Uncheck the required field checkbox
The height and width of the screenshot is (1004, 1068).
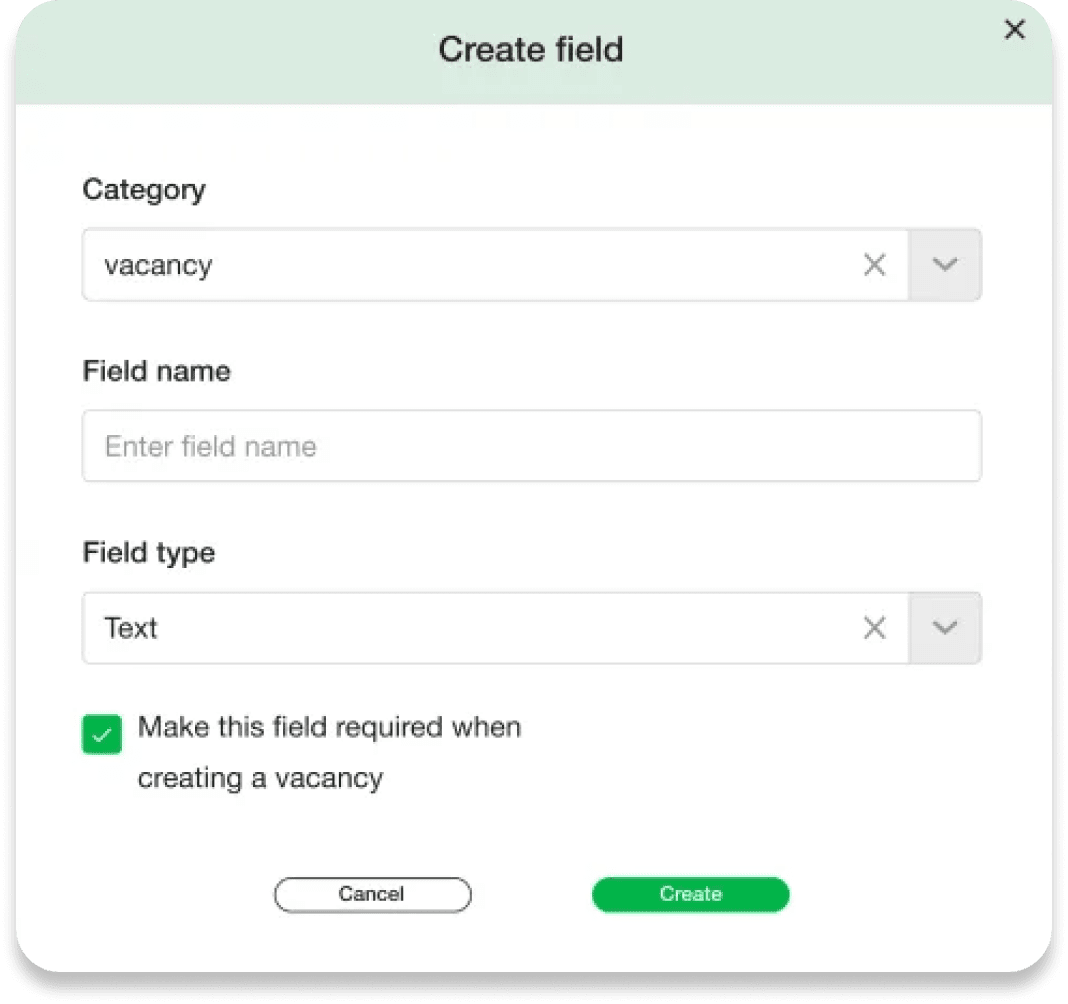click(x=102, y=734)
